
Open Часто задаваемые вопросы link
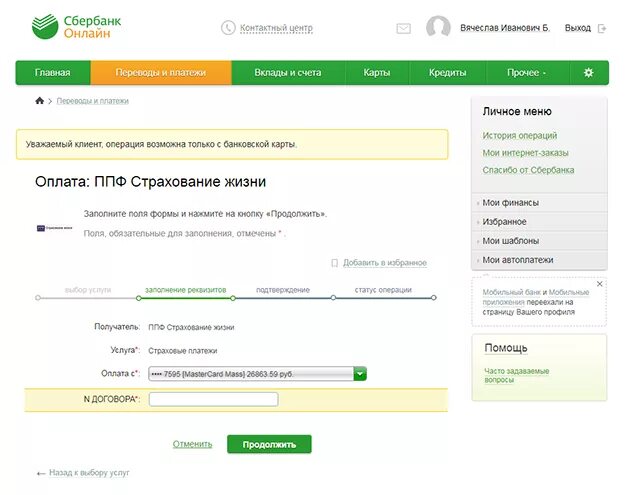[x=517, y=375]
